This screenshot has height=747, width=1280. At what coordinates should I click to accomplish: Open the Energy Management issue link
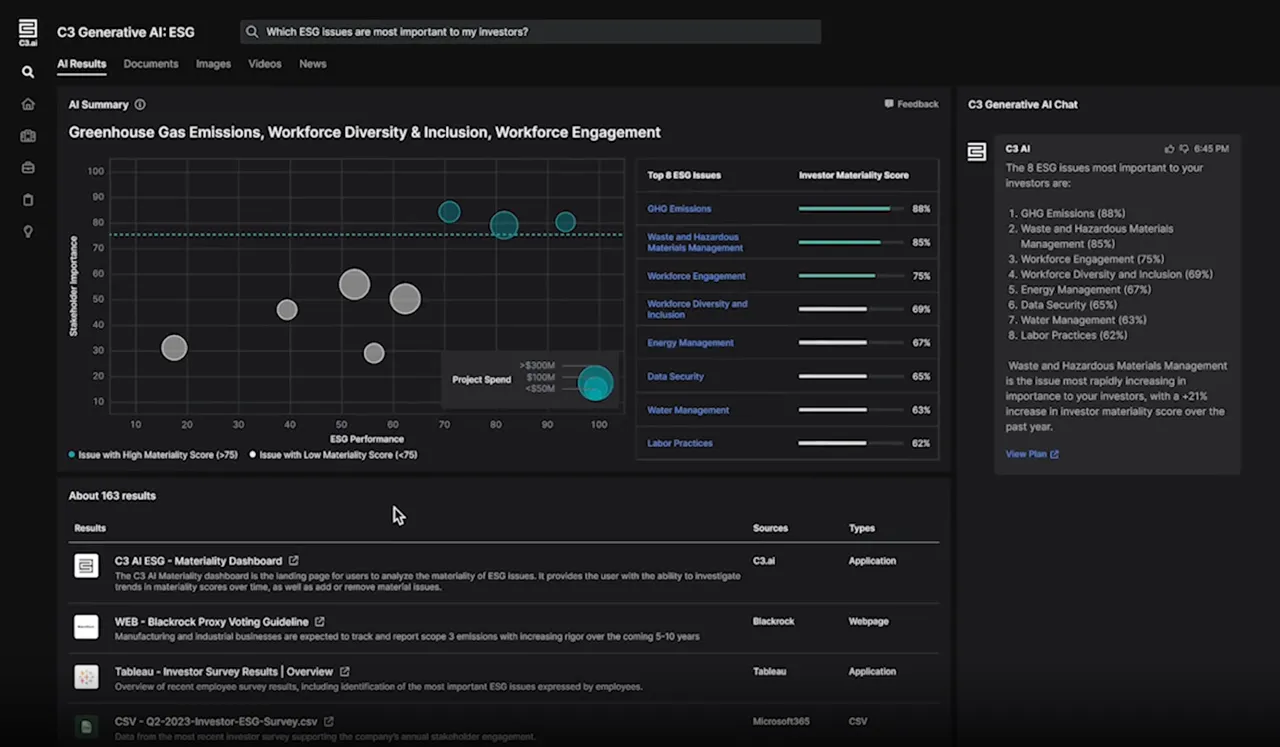690,343
